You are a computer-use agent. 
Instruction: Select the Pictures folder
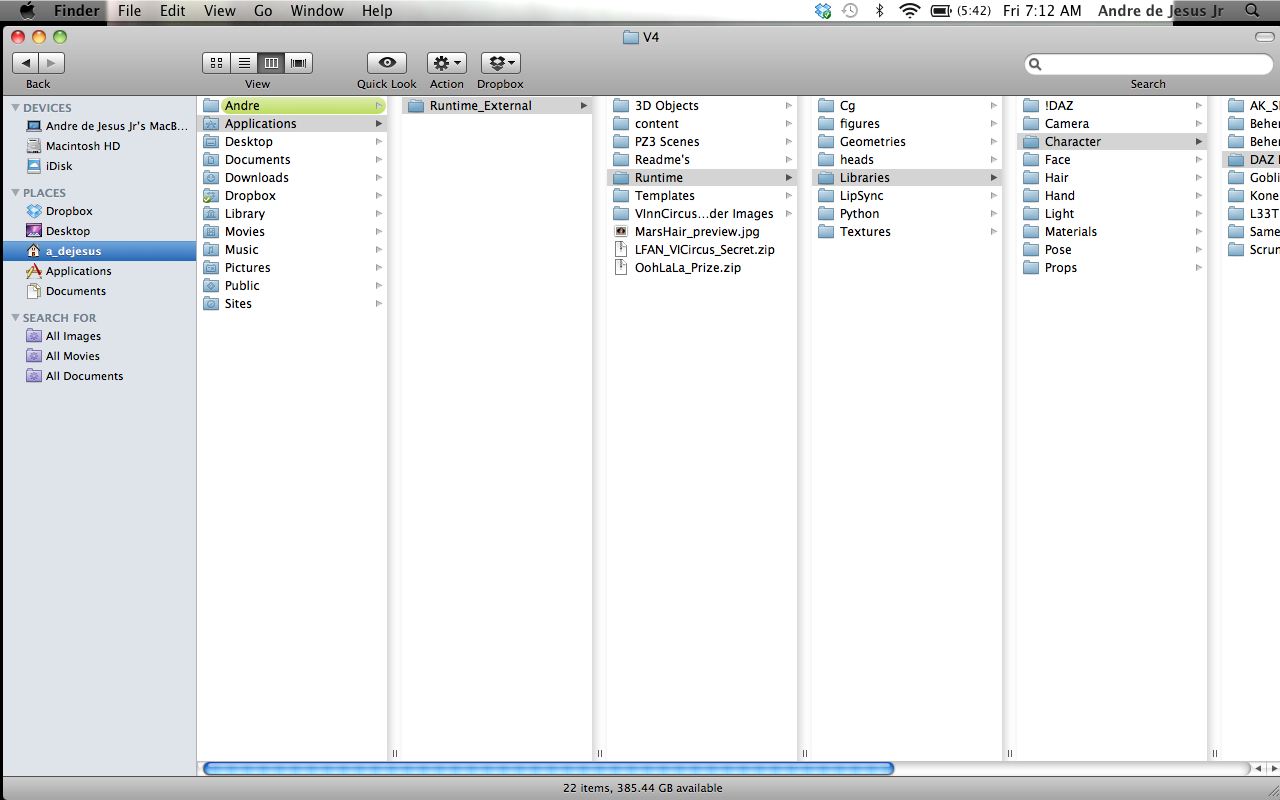click(x=292, y=268)
